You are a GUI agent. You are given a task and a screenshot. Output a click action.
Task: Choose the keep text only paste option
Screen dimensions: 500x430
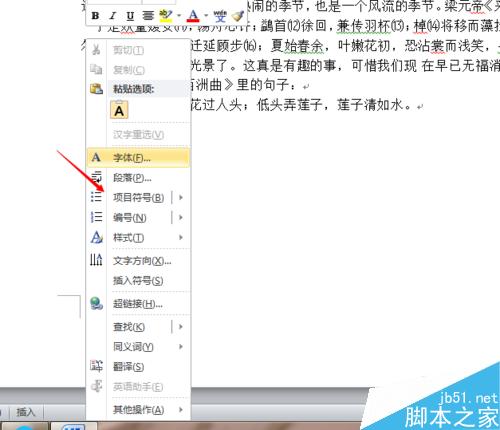pyautogui.click(x=119, y=110)
